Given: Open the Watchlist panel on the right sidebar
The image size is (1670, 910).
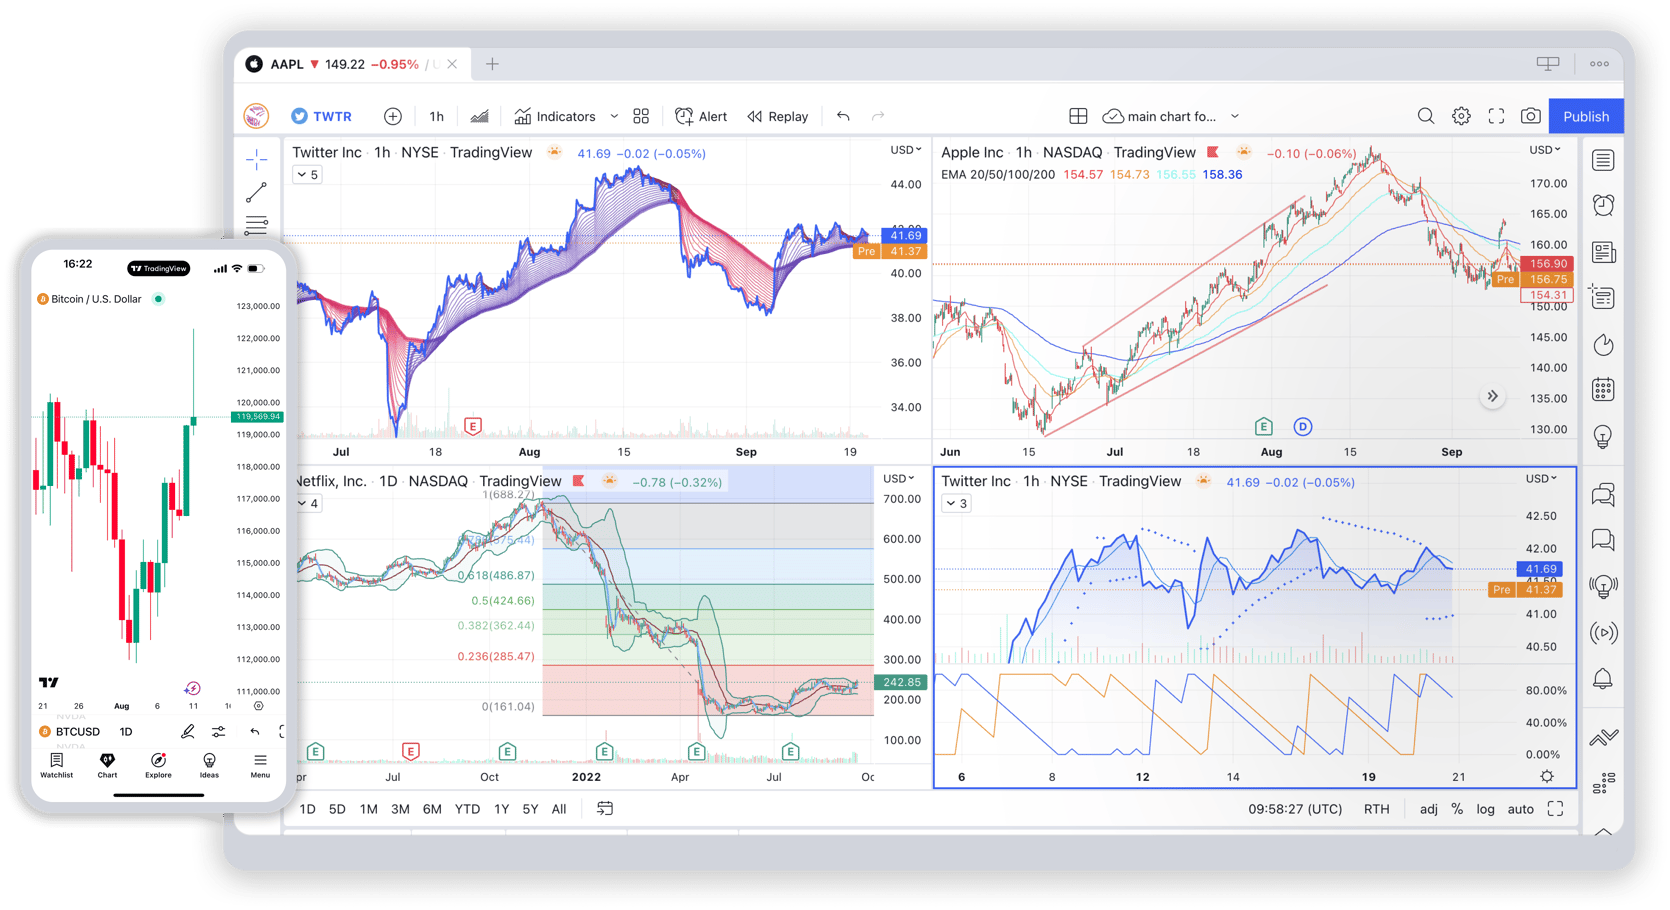Looking at the screenshot, I should click(1602, 161).
